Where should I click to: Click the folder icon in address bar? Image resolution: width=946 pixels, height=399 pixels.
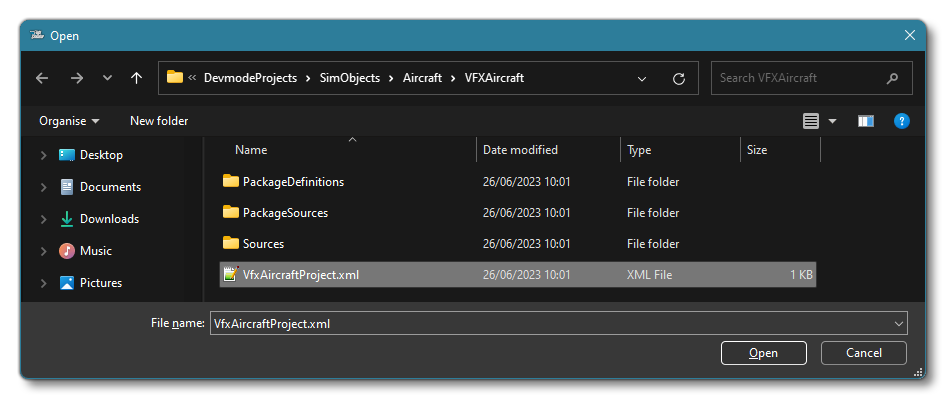[175, 77]
